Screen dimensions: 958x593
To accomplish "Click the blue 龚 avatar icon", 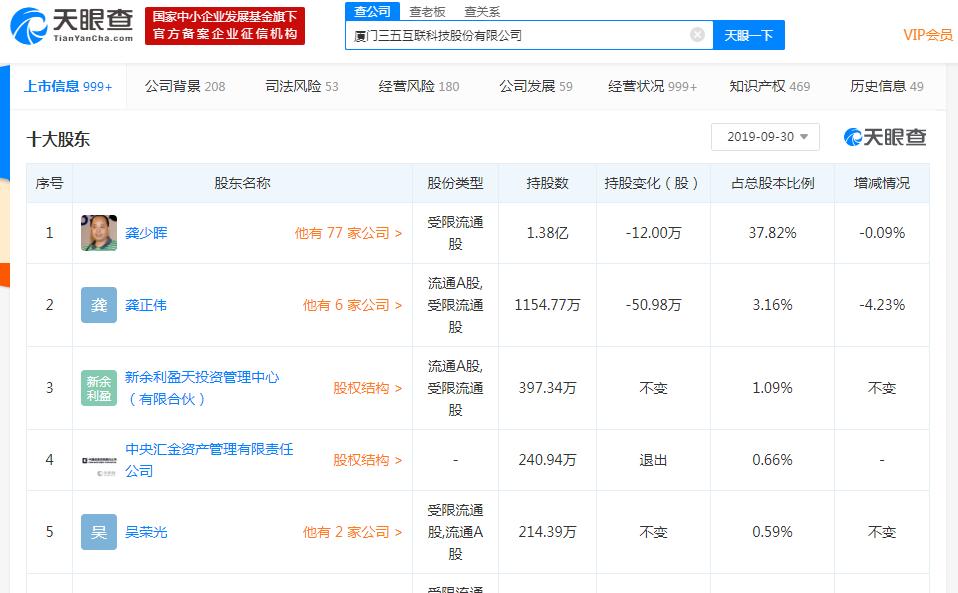I will 99,305.
